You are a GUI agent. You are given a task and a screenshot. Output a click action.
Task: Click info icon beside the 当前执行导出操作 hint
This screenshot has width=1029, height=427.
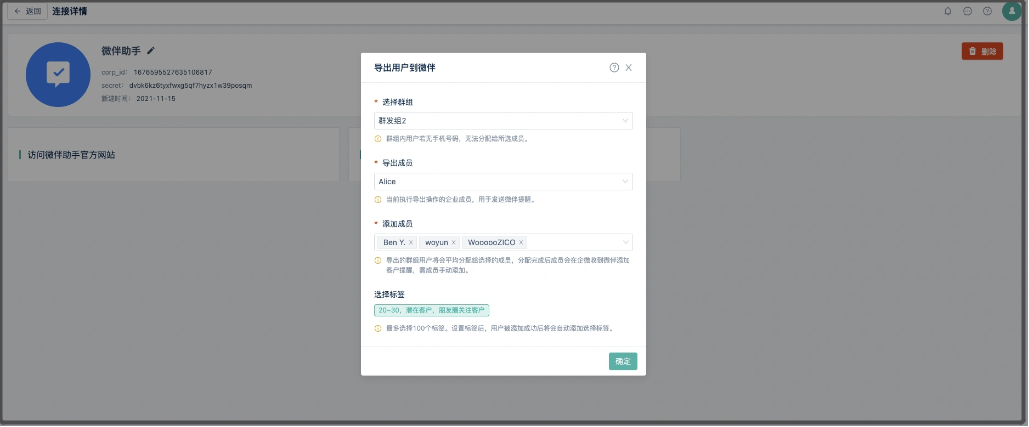point(377,199)
